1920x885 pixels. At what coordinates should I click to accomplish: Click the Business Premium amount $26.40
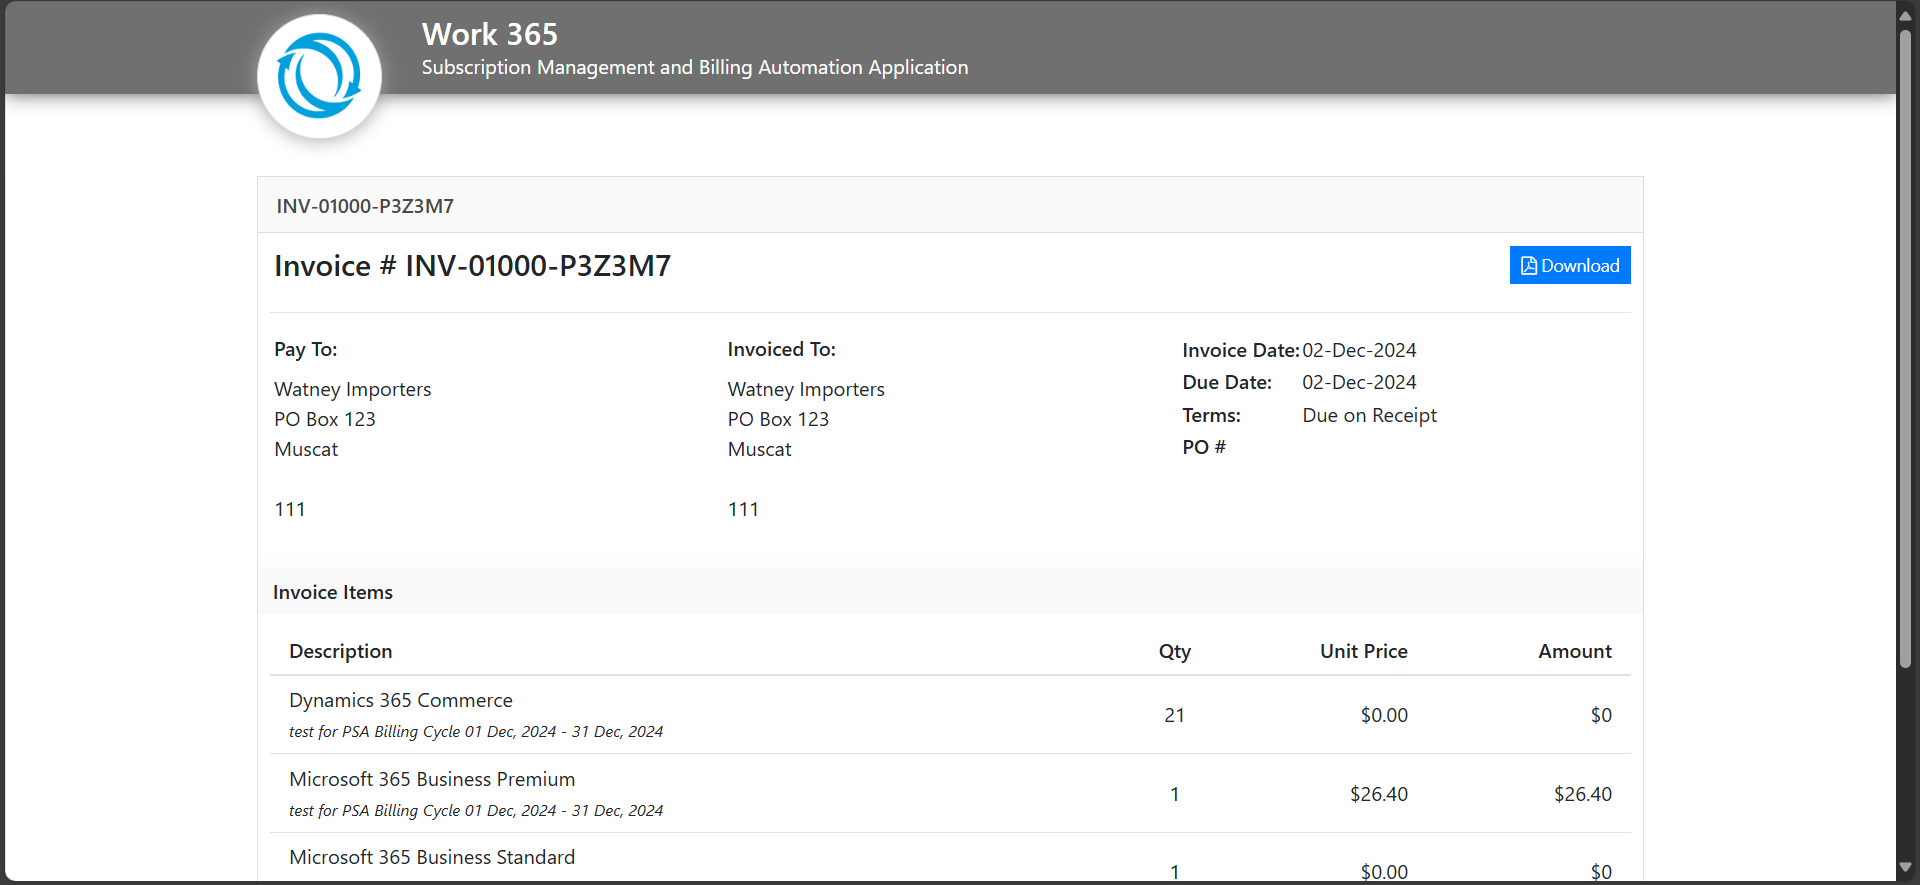click(x=1583, y=794)
